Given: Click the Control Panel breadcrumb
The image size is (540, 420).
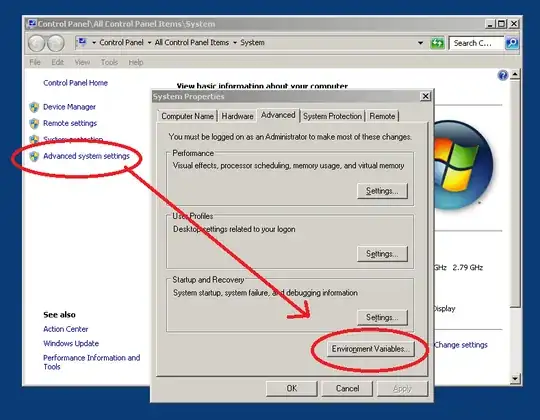Looking at the screenshot, I should (x=121, y=43).
